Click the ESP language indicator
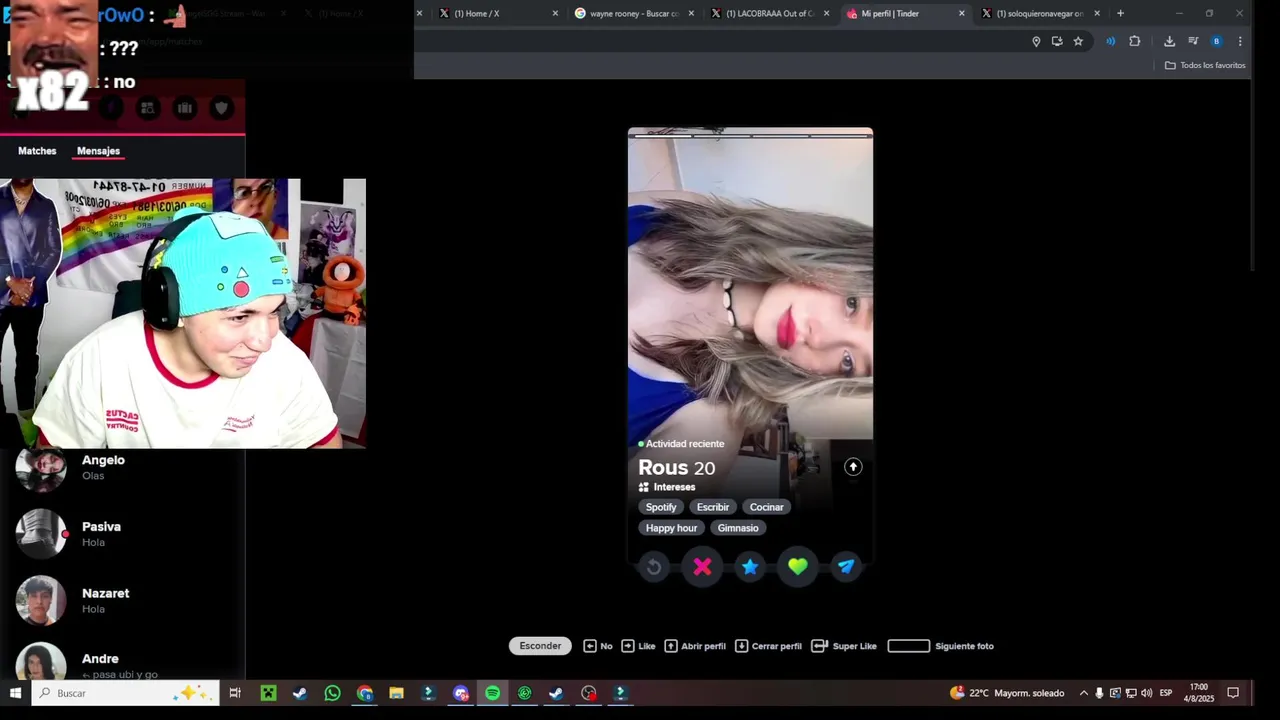Screen dimensions: 1280x720 [x=1166, y=693]
